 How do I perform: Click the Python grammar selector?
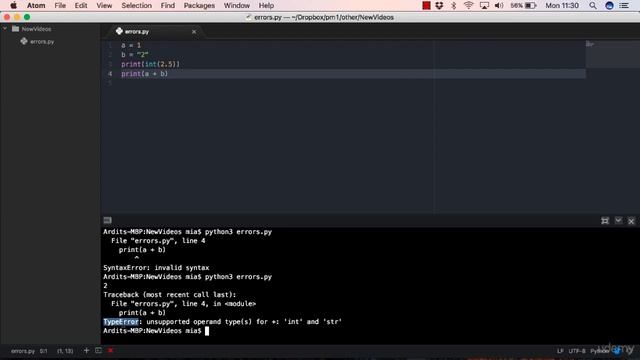599,351
